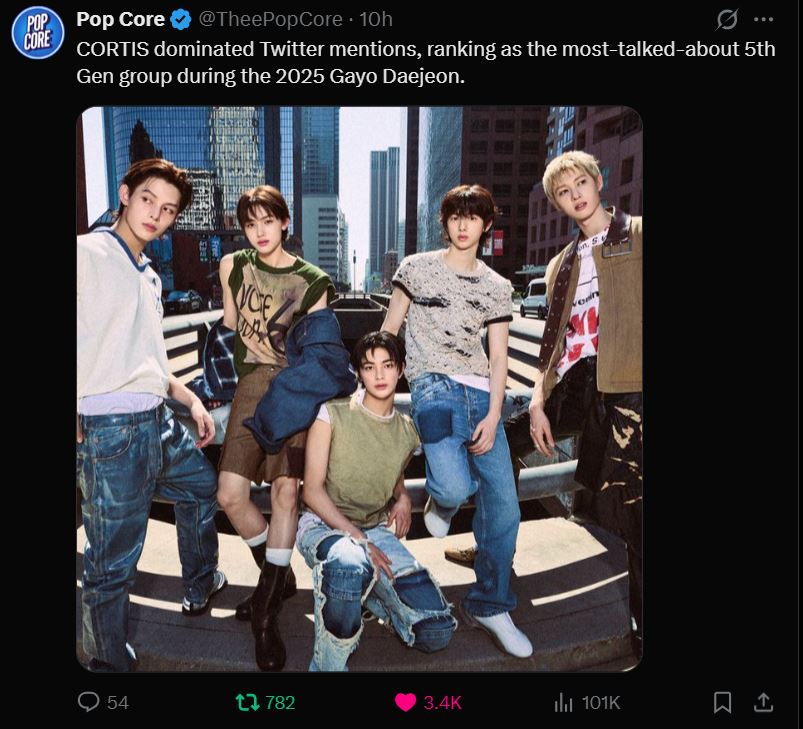The width and height of the screenshot is (803, 729).
Task: Click the 3.4K likes count
Action: 442,702
